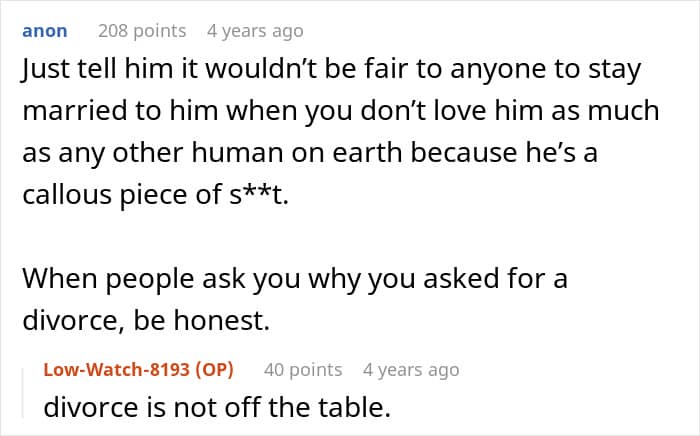Click the 208 points score

142,31
